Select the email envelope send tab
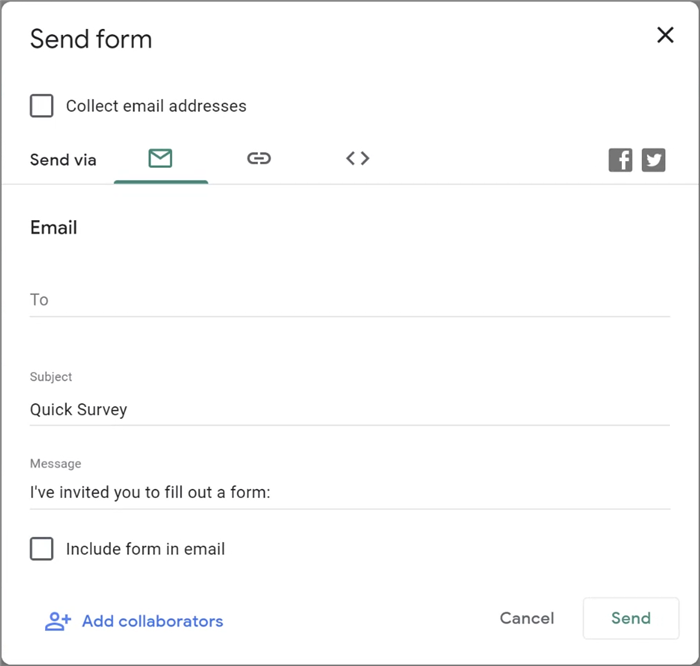 [160, 158]
